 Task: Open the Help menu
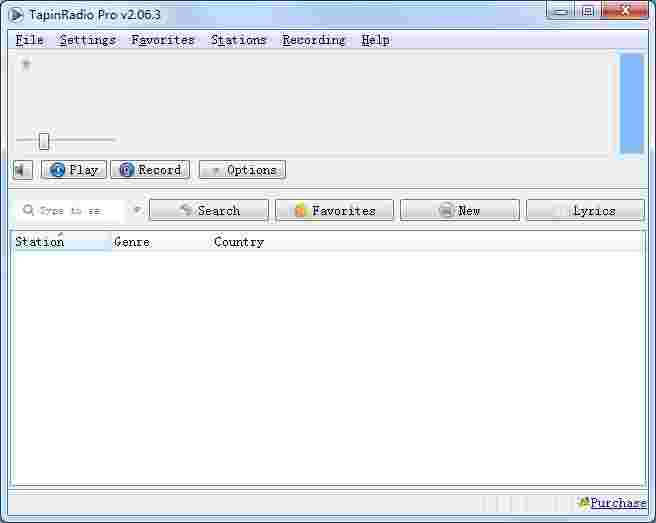coord(375,40)
